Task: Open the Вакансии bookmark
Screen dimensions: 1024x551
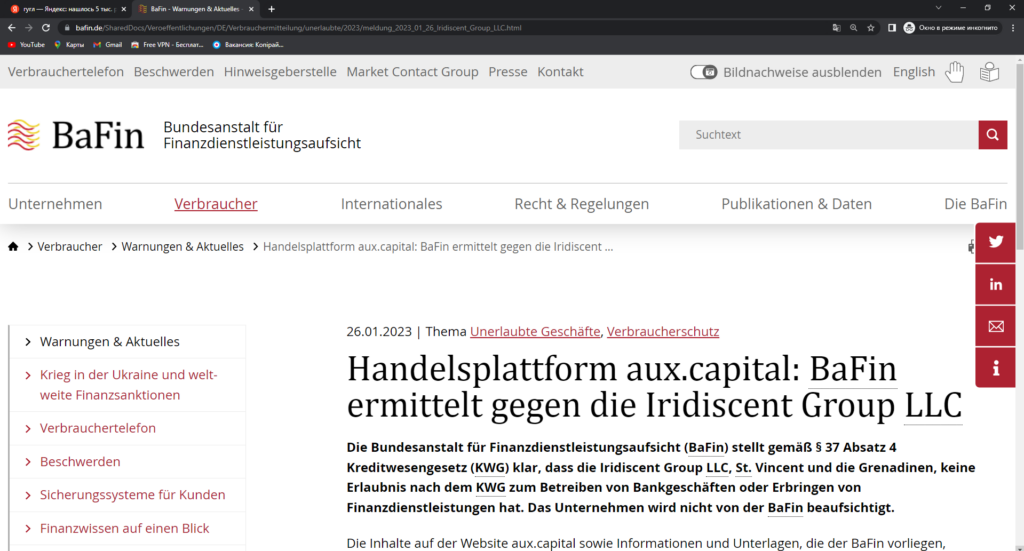Action: 248,44
